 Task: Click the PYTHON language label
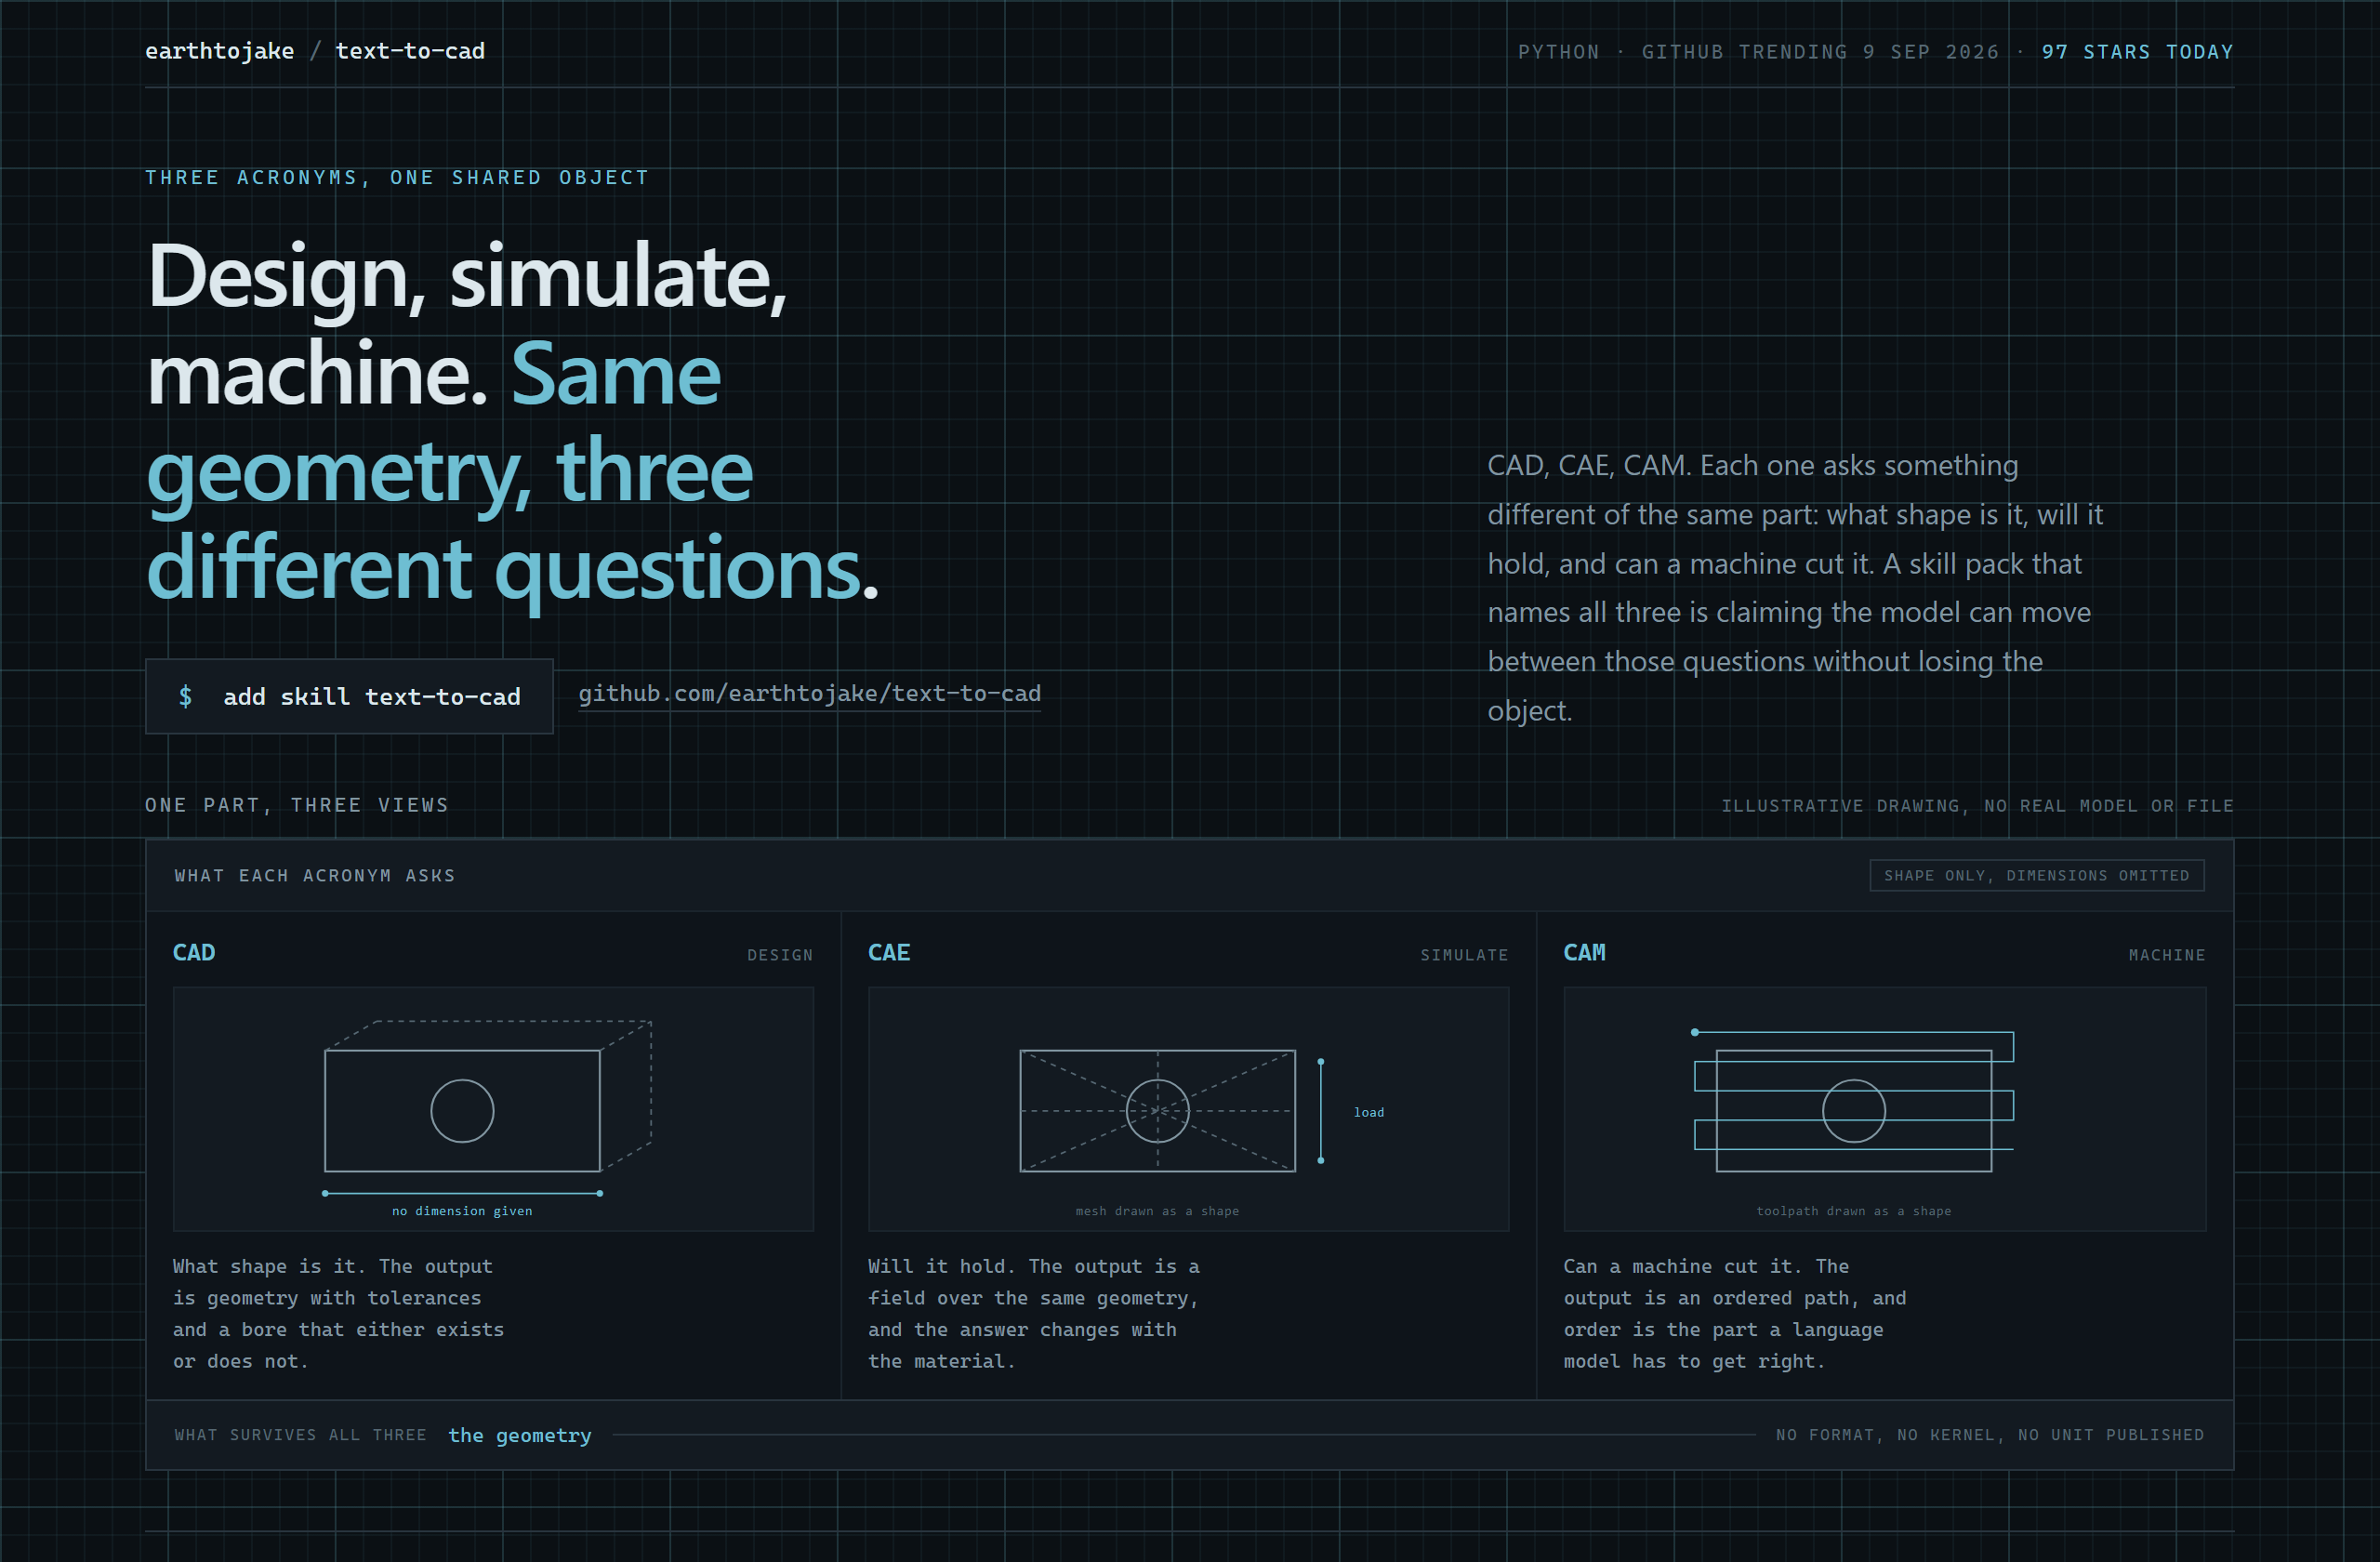click(x=1558, y=52)
